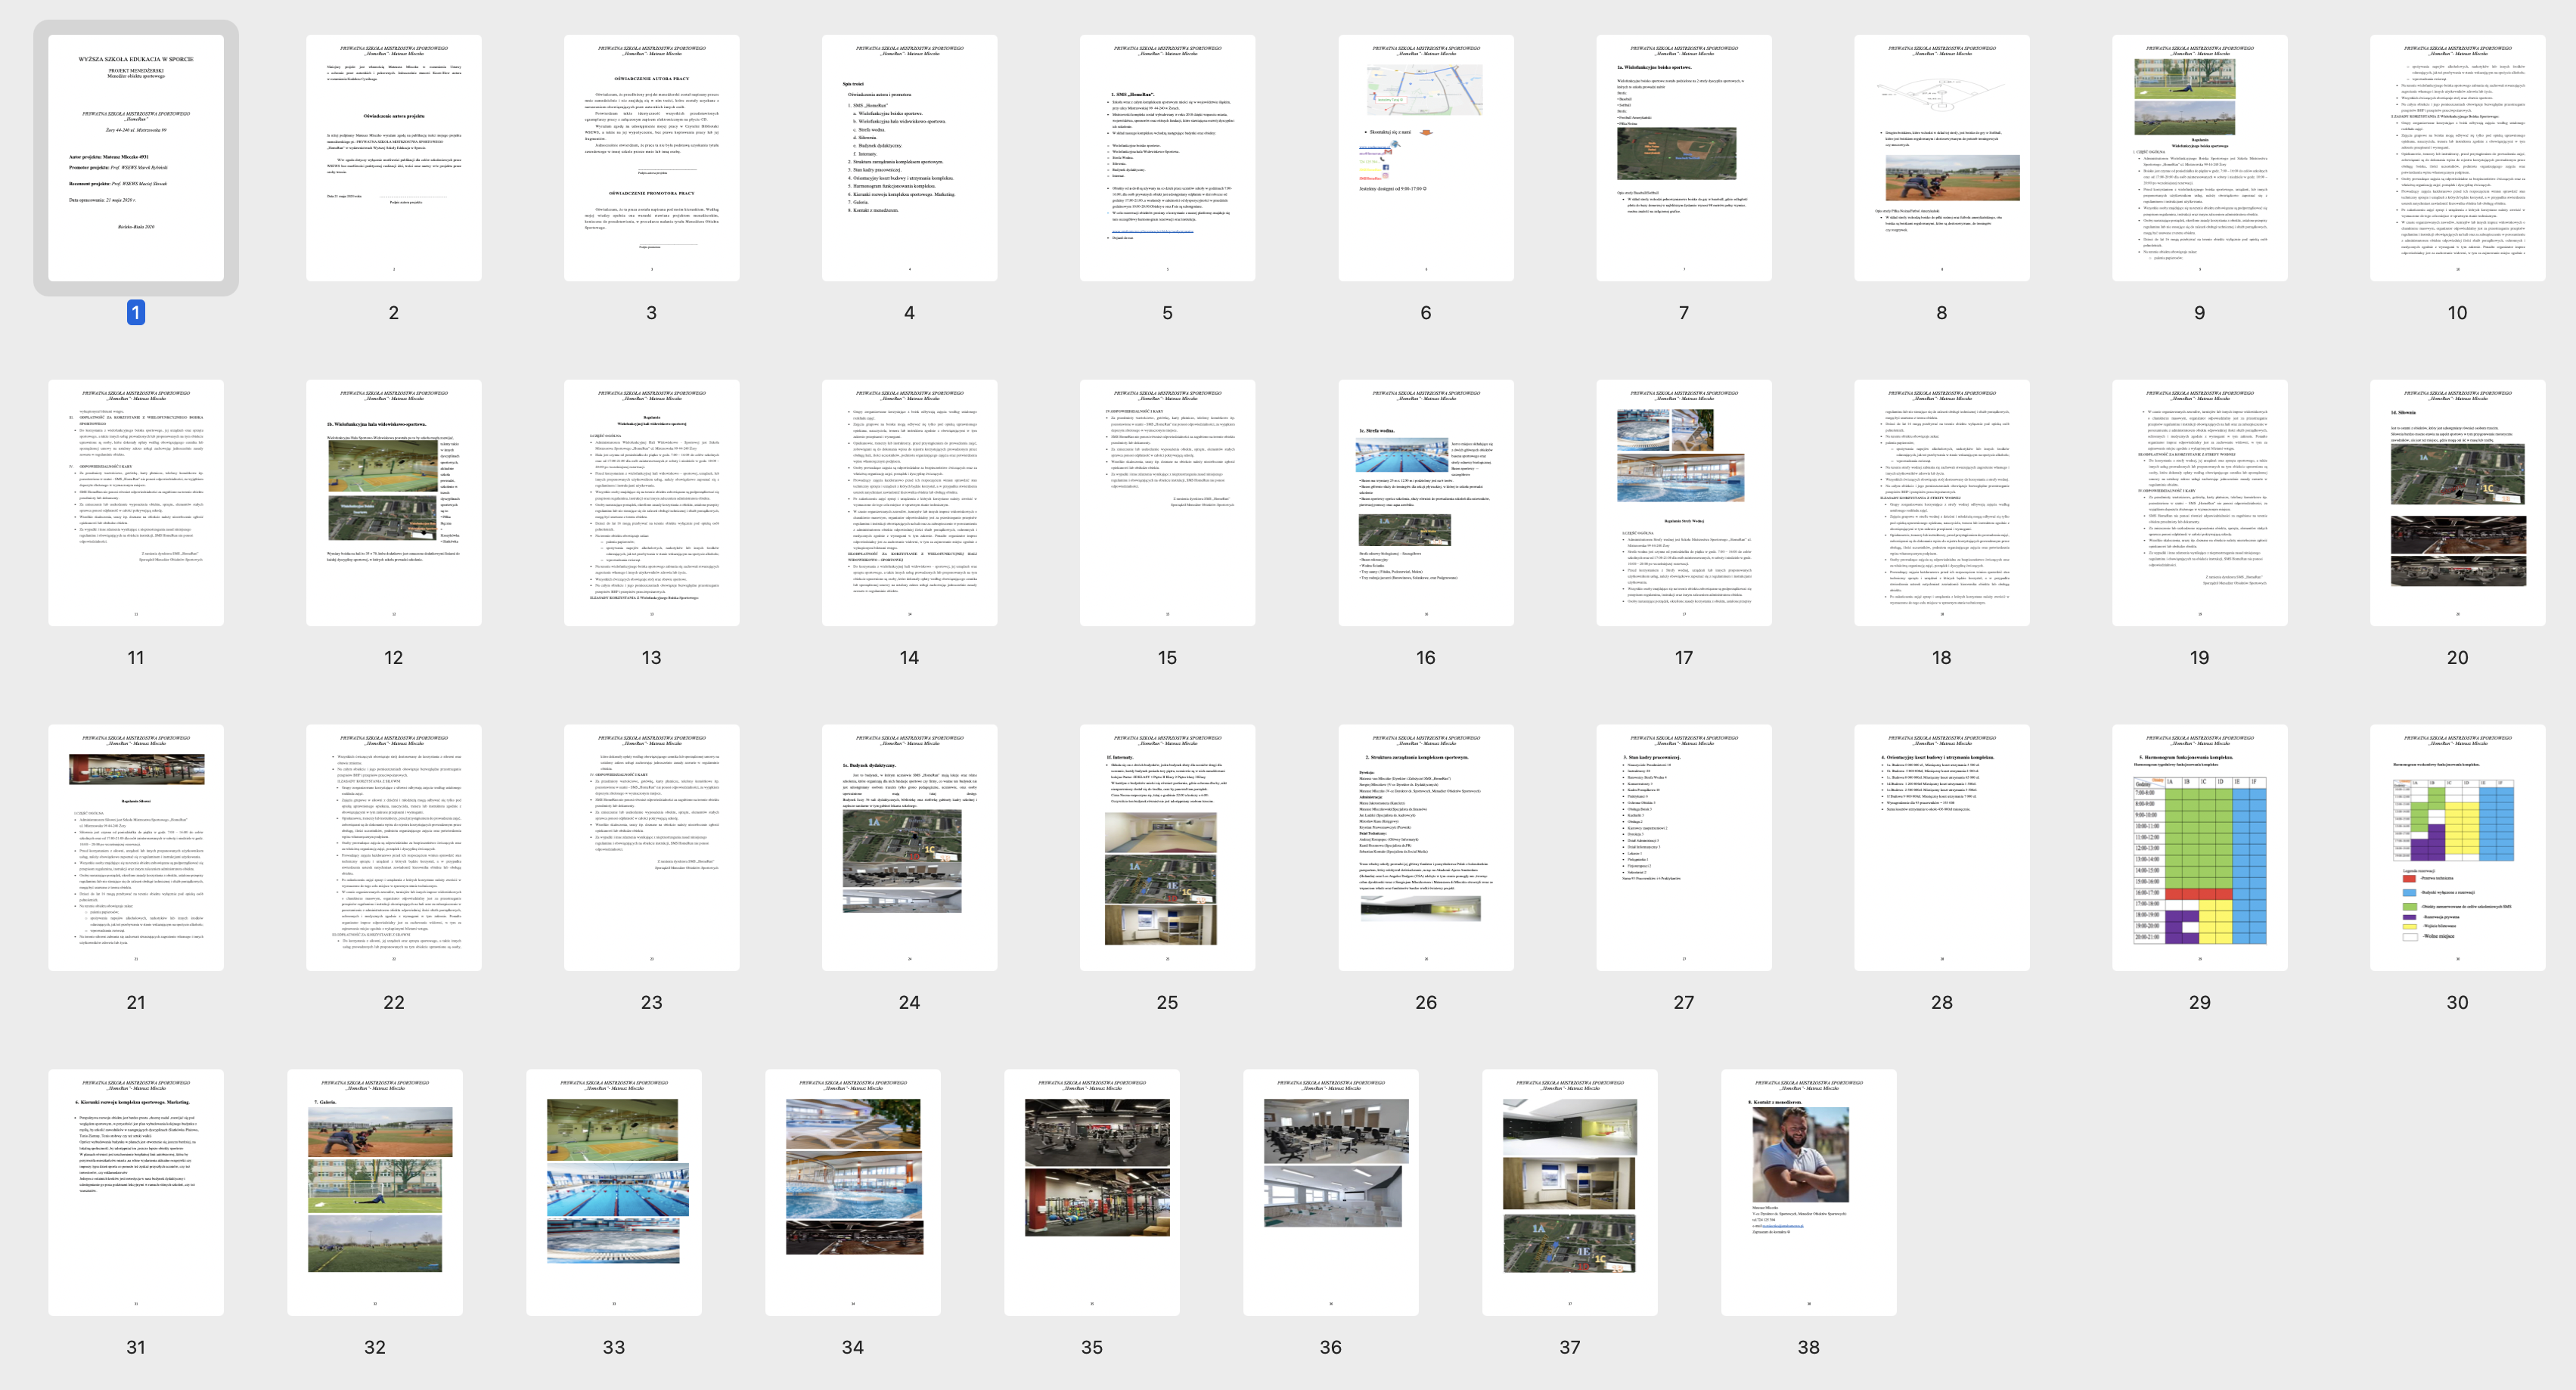2576x1390 pixels.
Task: Click page 16 showing the swimming pool section
Action: 1425,503
